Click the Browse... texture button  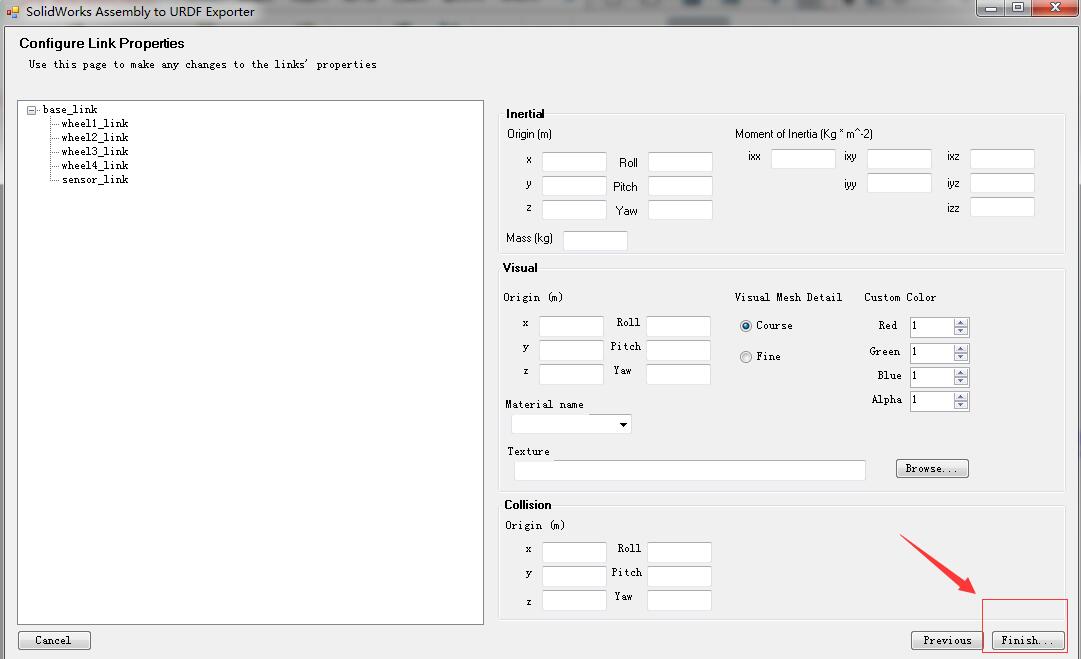click(932, 469)
